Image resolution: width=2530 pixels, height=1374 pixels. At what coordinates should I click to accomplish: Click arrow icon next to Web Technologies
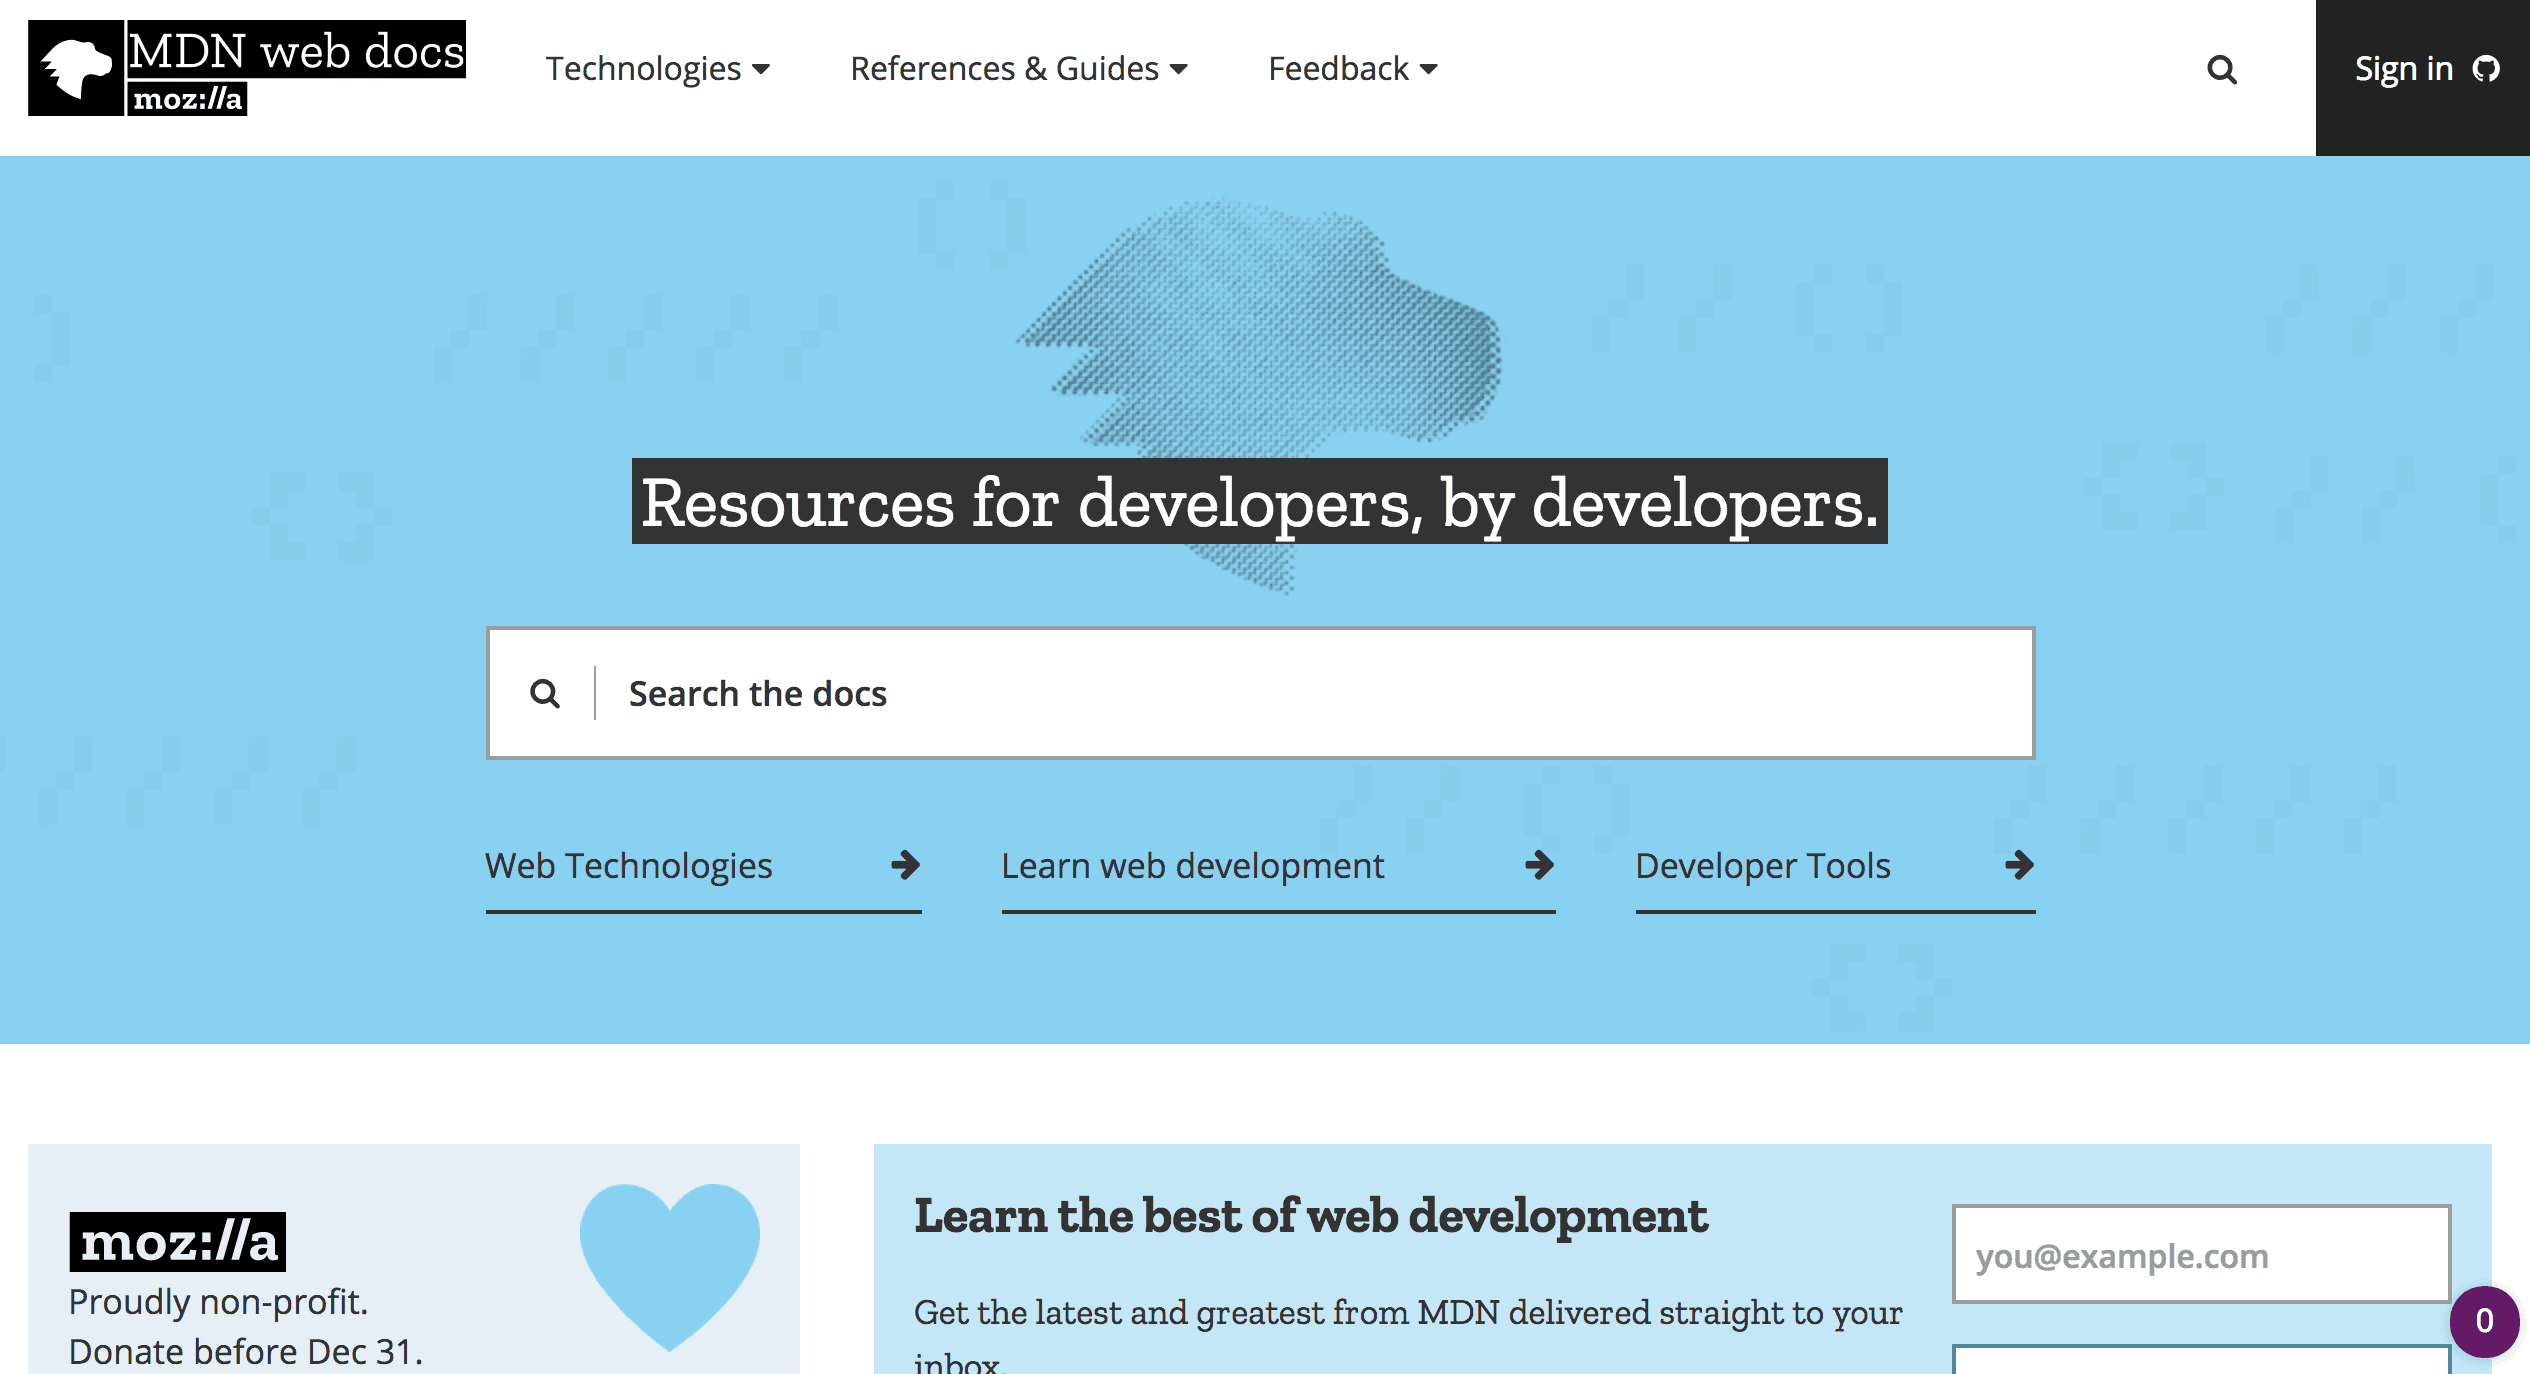(x=905, y=865)
